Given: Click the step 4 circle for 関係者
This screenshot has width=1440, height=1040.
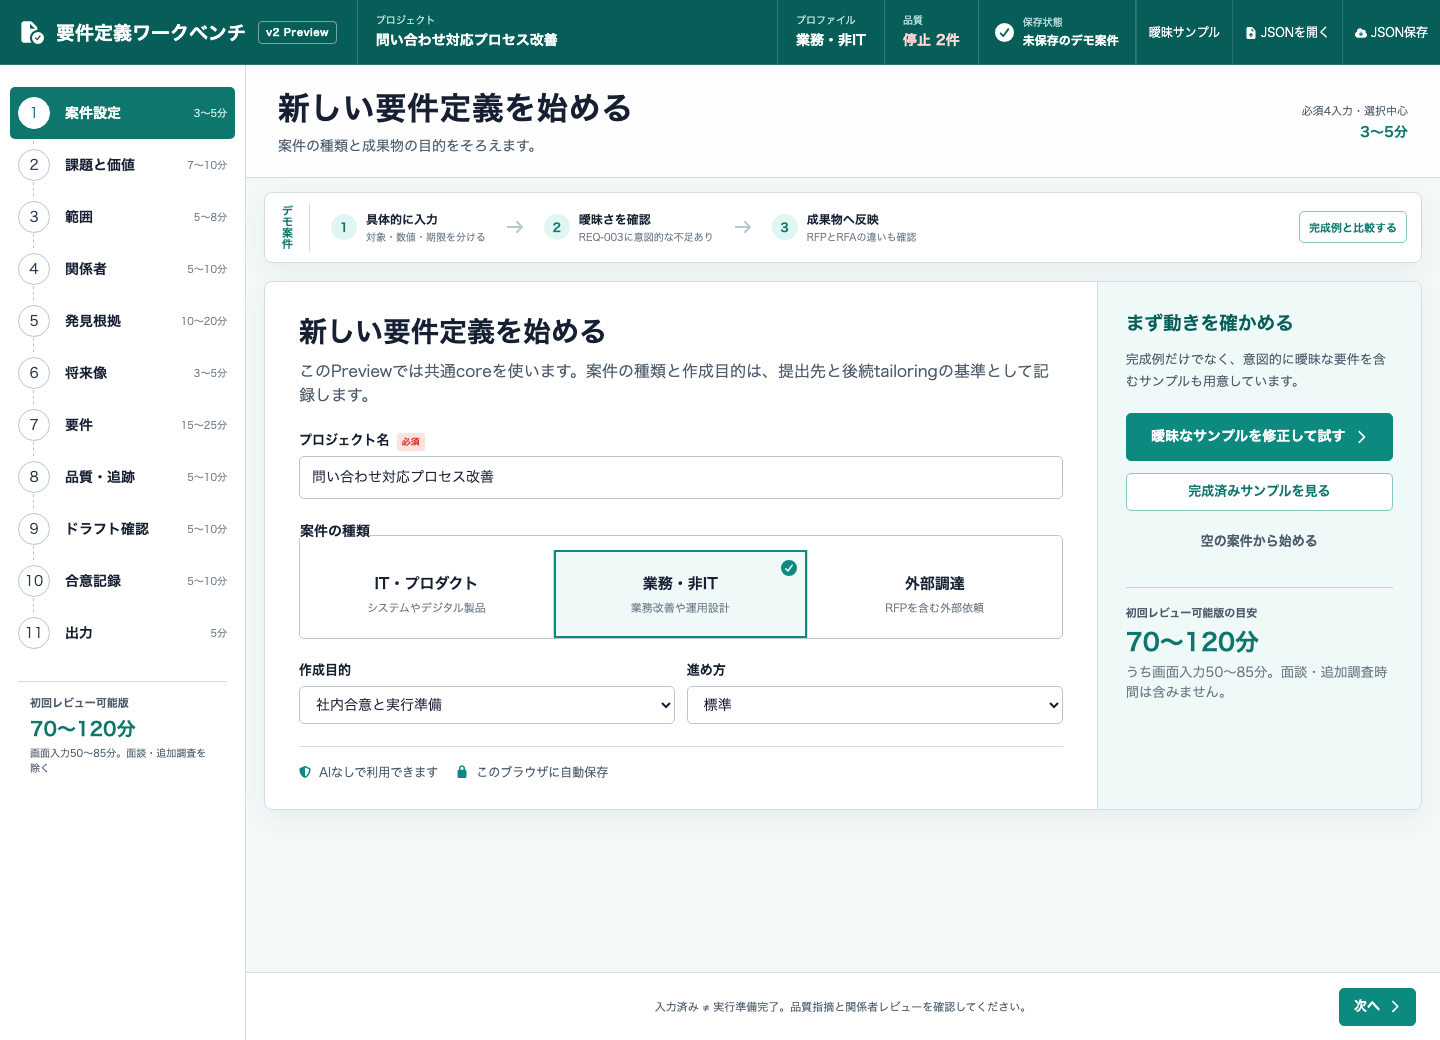Looking at the screenshot, I should (34, 269).
